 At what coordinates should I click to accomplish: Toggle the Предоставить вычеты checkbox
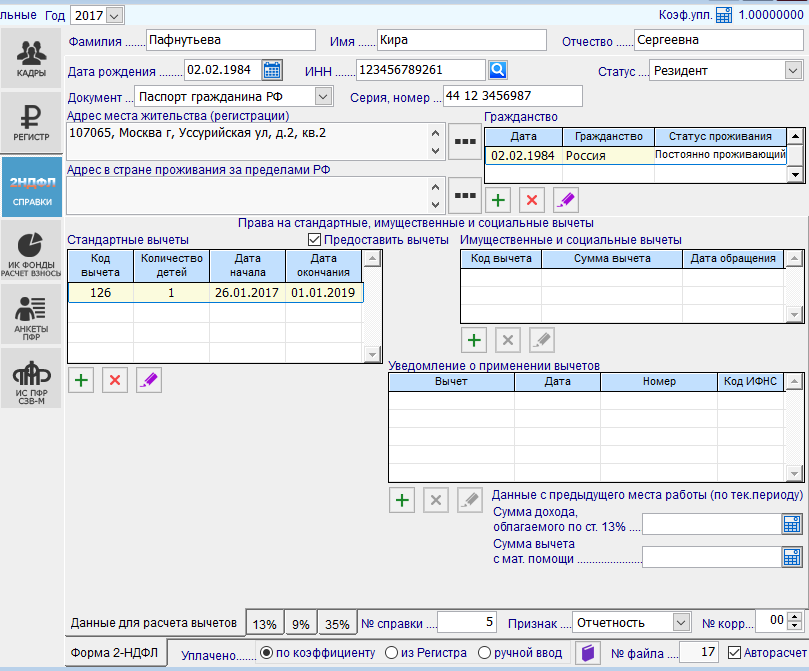coord(314,240)
